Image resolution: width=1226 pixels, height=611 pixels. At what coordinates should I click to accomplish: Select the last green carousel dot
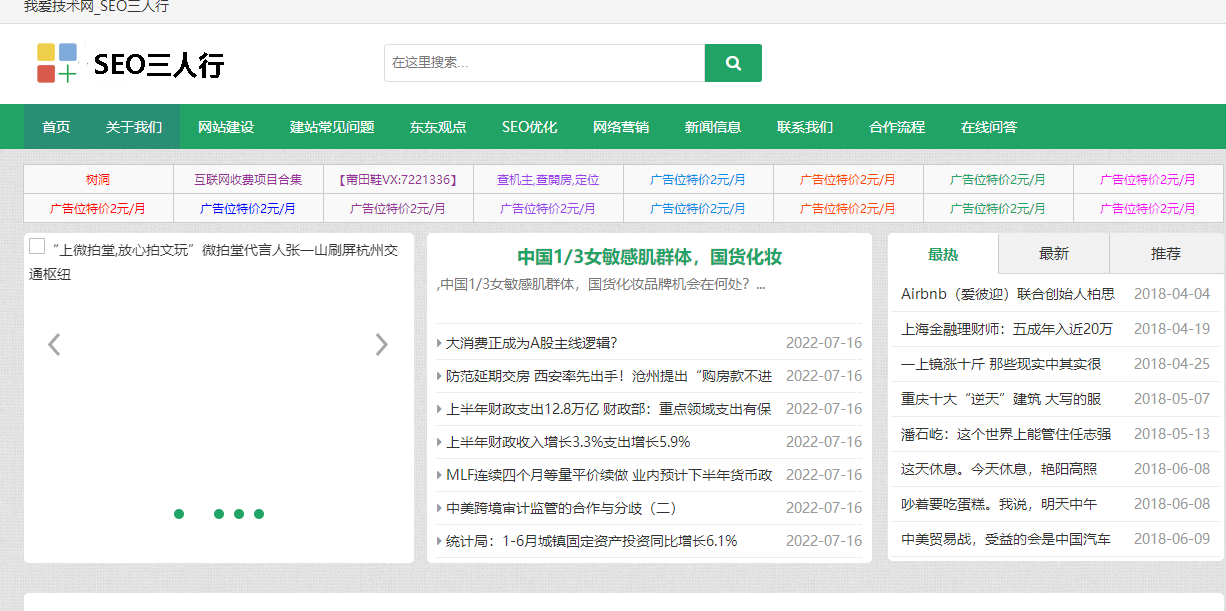pos(259,514)
